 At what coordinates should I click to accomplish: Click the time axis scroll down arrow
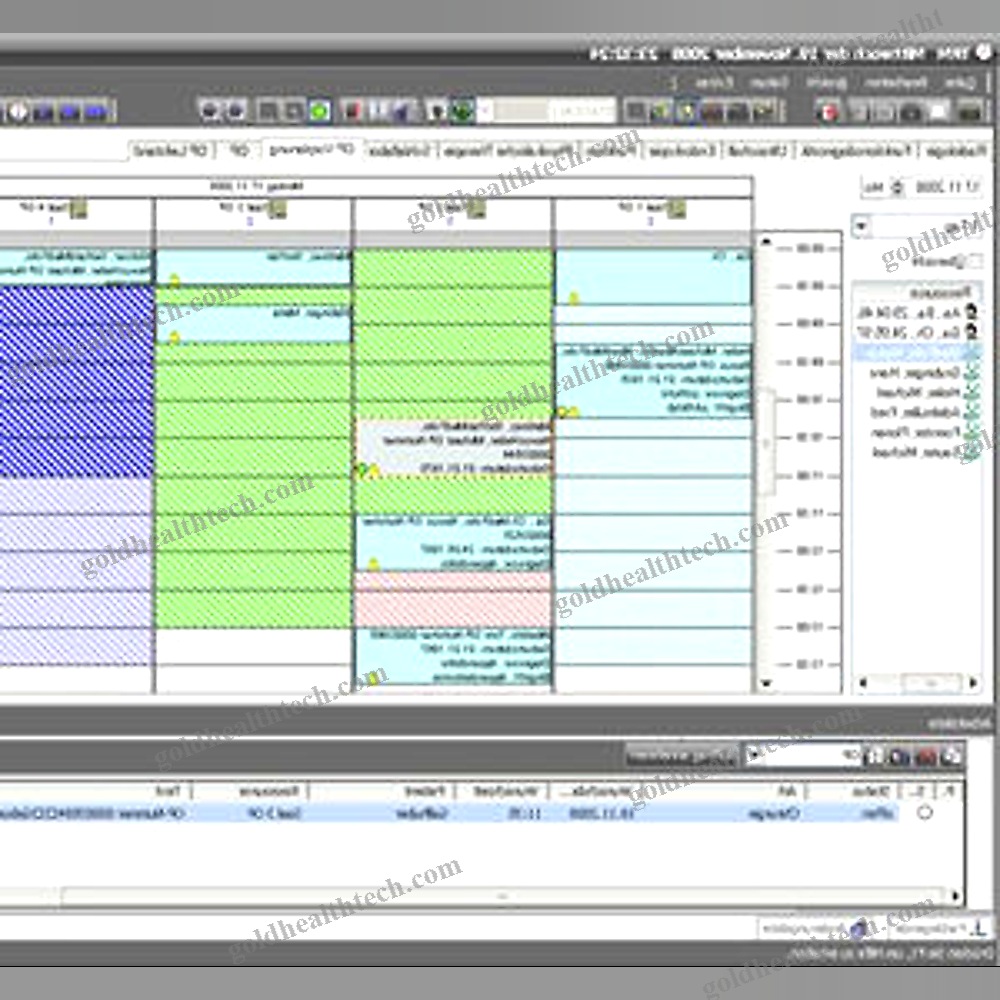pyautogui.click(x=766, y=684)
